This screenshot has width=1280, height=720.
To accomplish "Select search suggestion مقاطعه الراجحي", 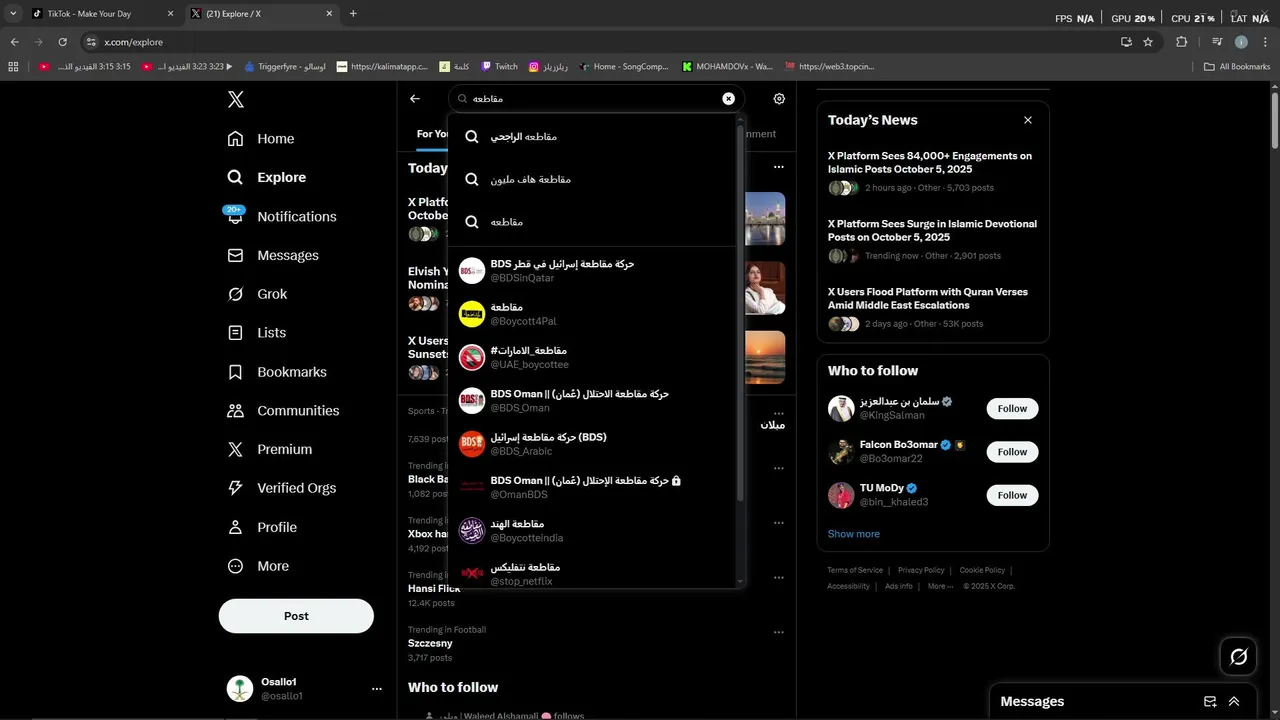I will [x=592, y=136].
